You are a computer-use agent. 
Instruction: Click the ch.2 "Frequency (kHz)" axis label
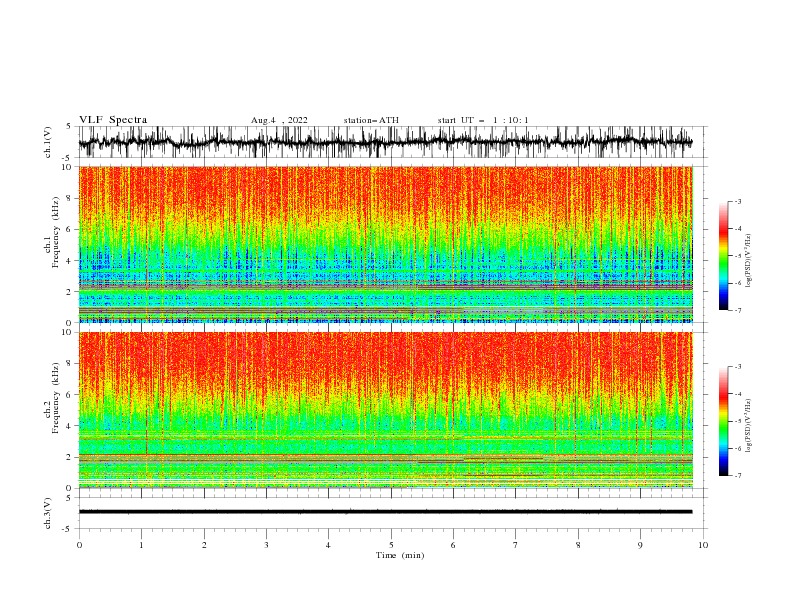coord(56,398)
